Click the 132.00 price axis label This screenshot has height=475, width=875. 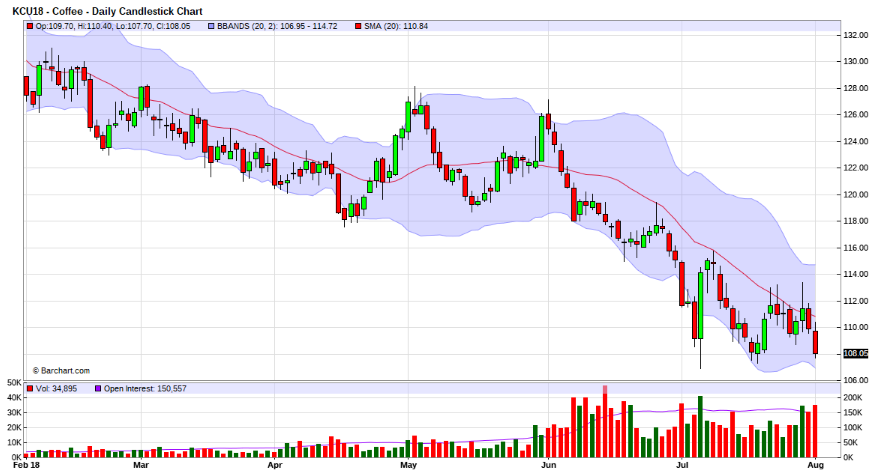[x=856, y=35]
